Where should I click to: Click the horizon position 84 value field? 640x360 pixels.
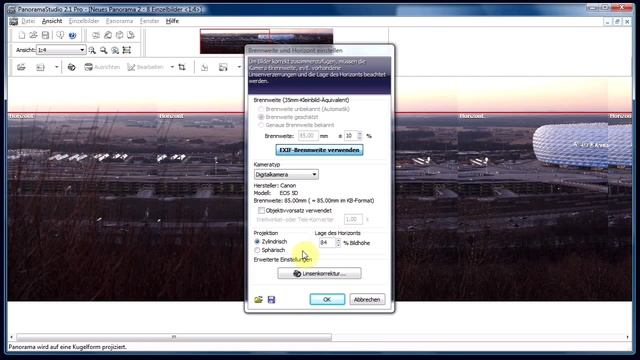coord(327,242)
